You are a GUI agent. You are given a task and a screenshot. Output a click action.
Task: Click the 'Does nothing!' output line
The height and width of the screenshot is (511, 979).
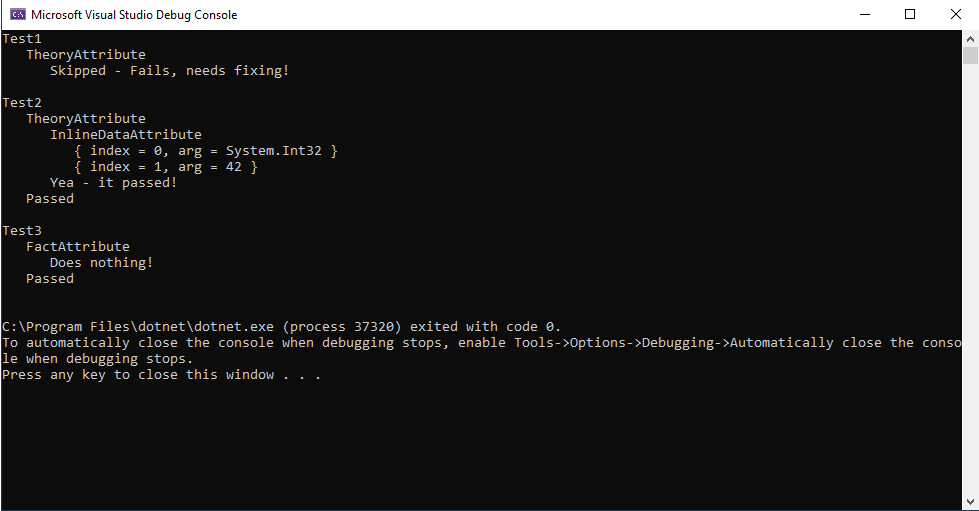102,262
